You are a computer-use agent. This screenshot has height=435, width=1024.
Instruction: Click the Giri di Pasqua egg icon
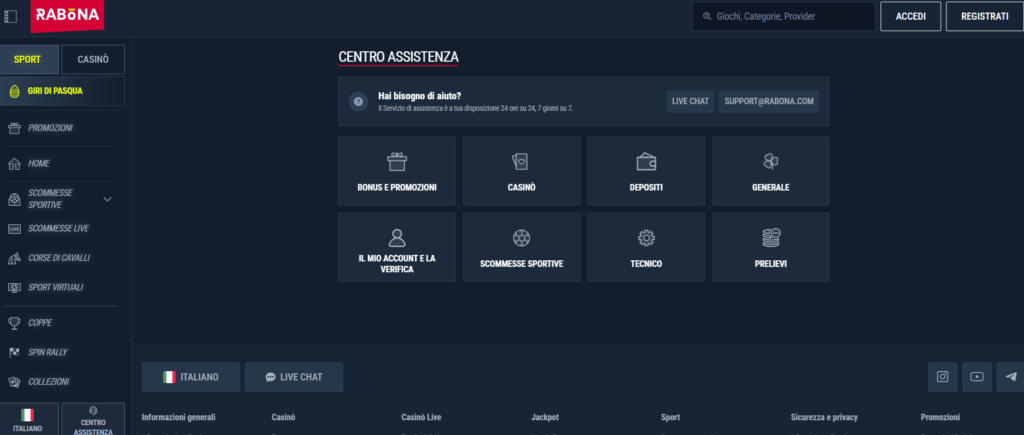[x=14, y=91]
